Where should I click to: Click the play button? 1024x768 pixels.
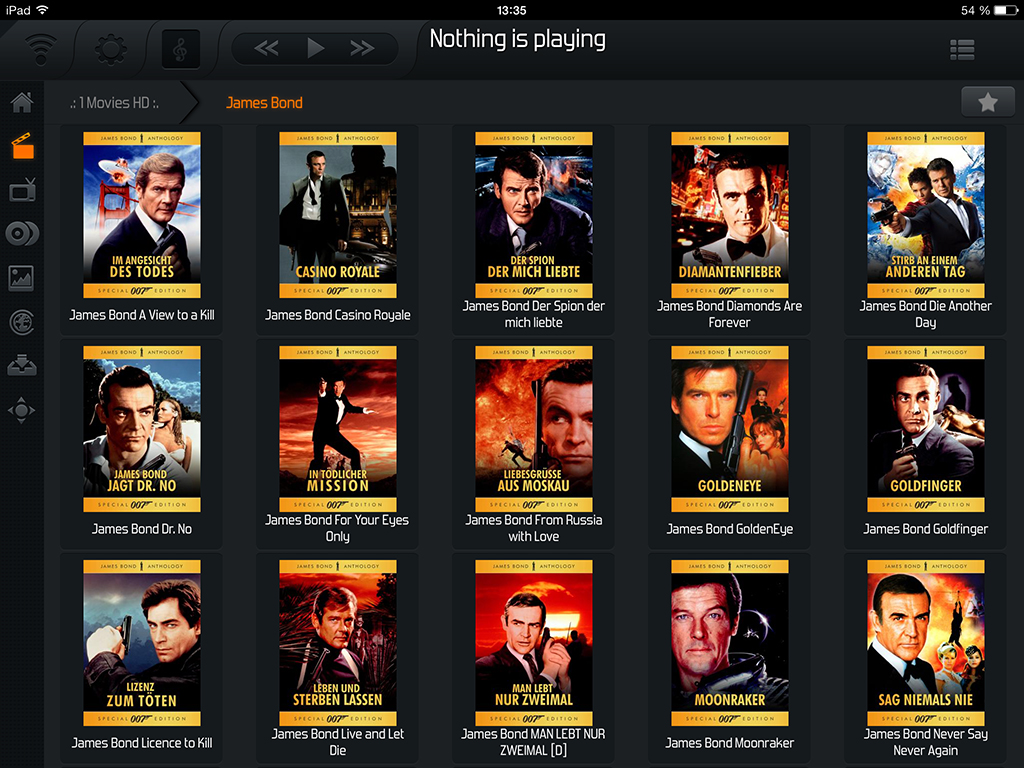[315, 48]
